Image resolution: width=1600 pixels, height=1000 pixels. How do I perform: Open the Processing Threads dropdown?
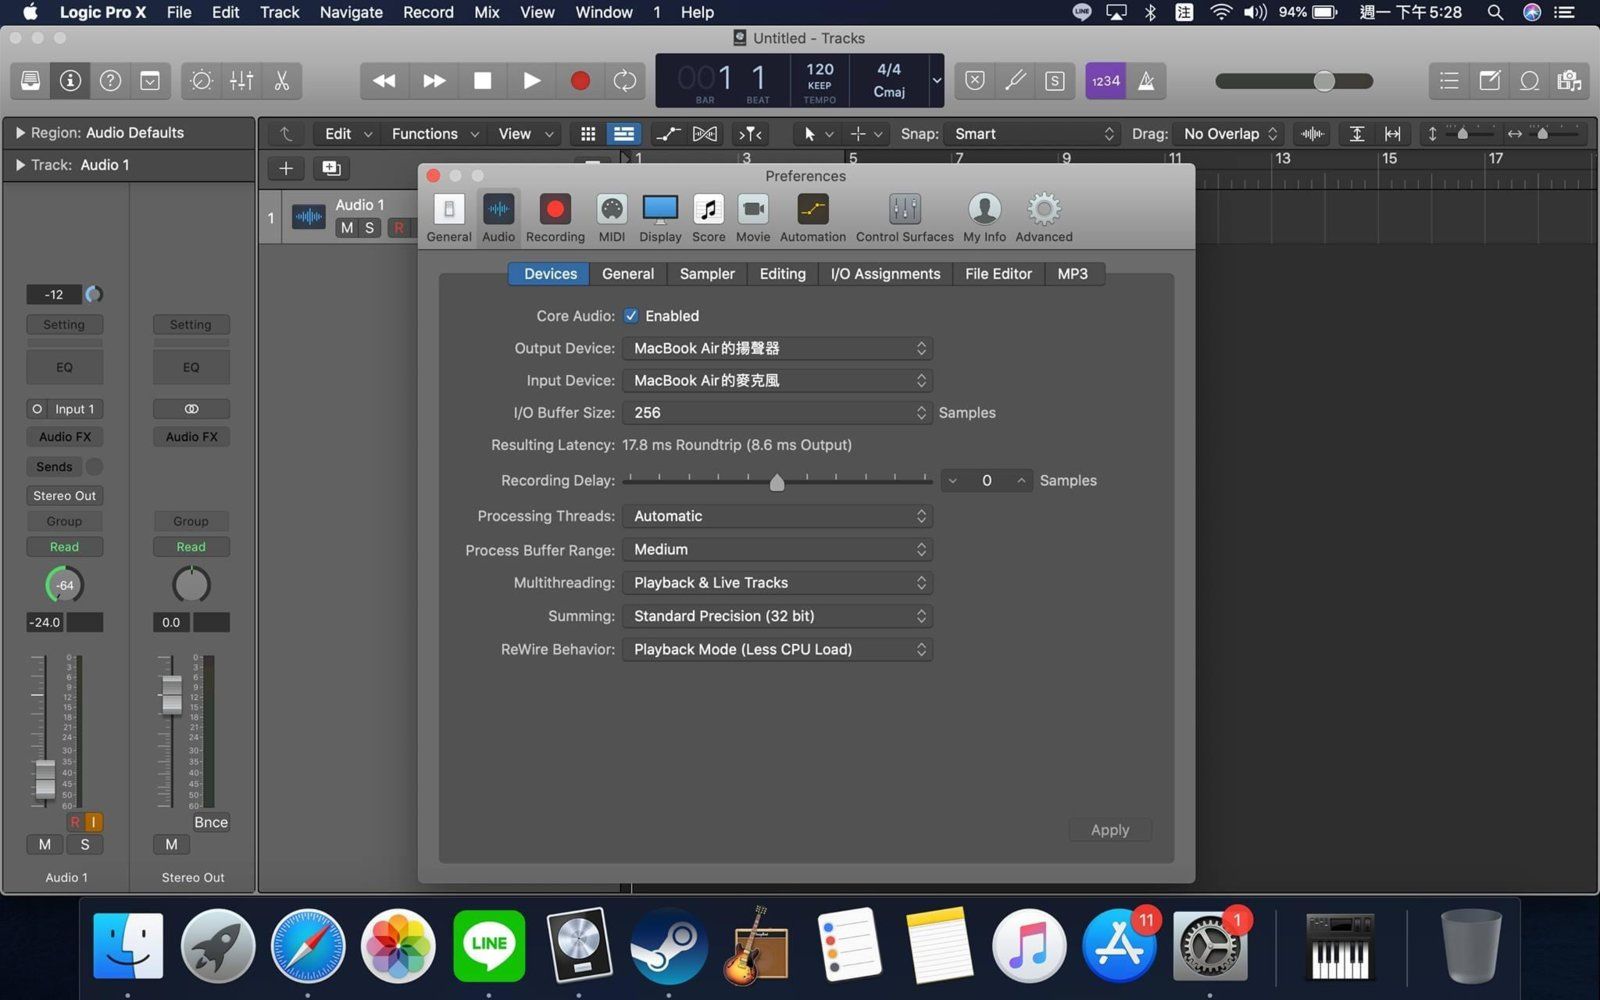tap(777, 516)
